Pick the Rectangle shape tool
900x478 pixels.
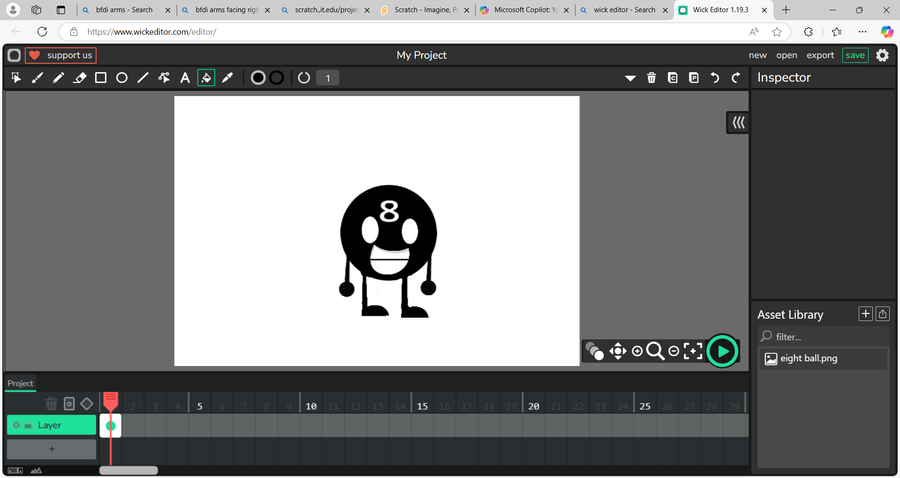click(101, 78)
